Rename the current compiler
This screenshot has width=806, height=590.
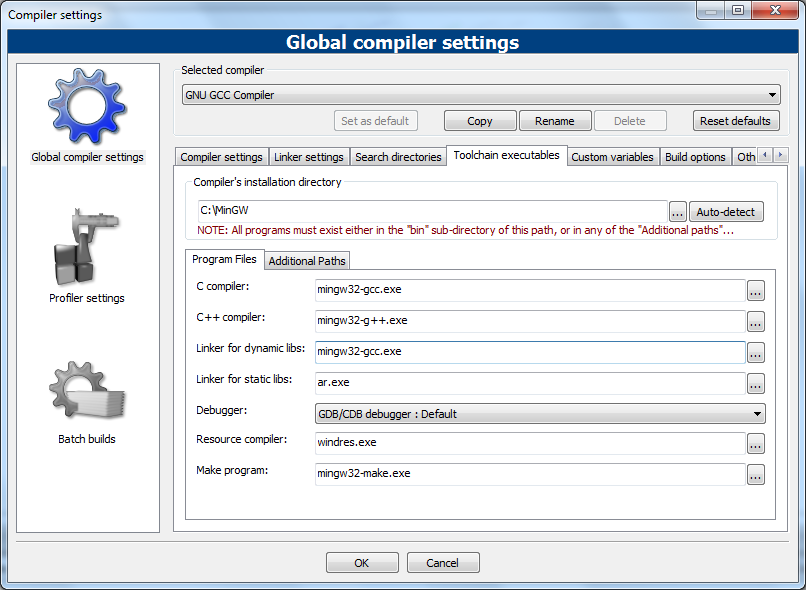pyautogui.click(x=555, y=120)
